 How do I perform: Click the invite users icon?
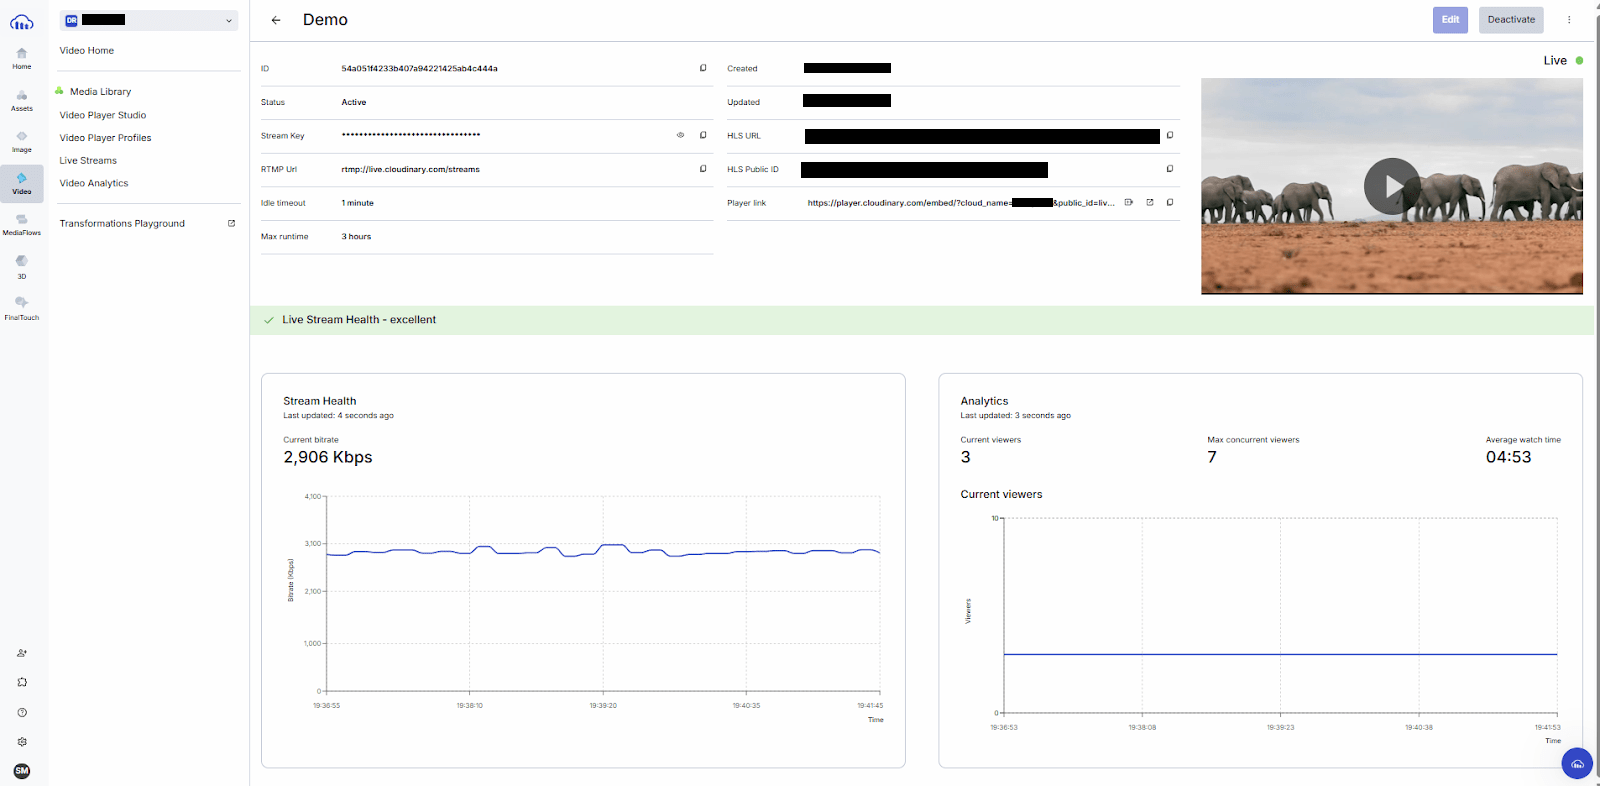point(22,653)
